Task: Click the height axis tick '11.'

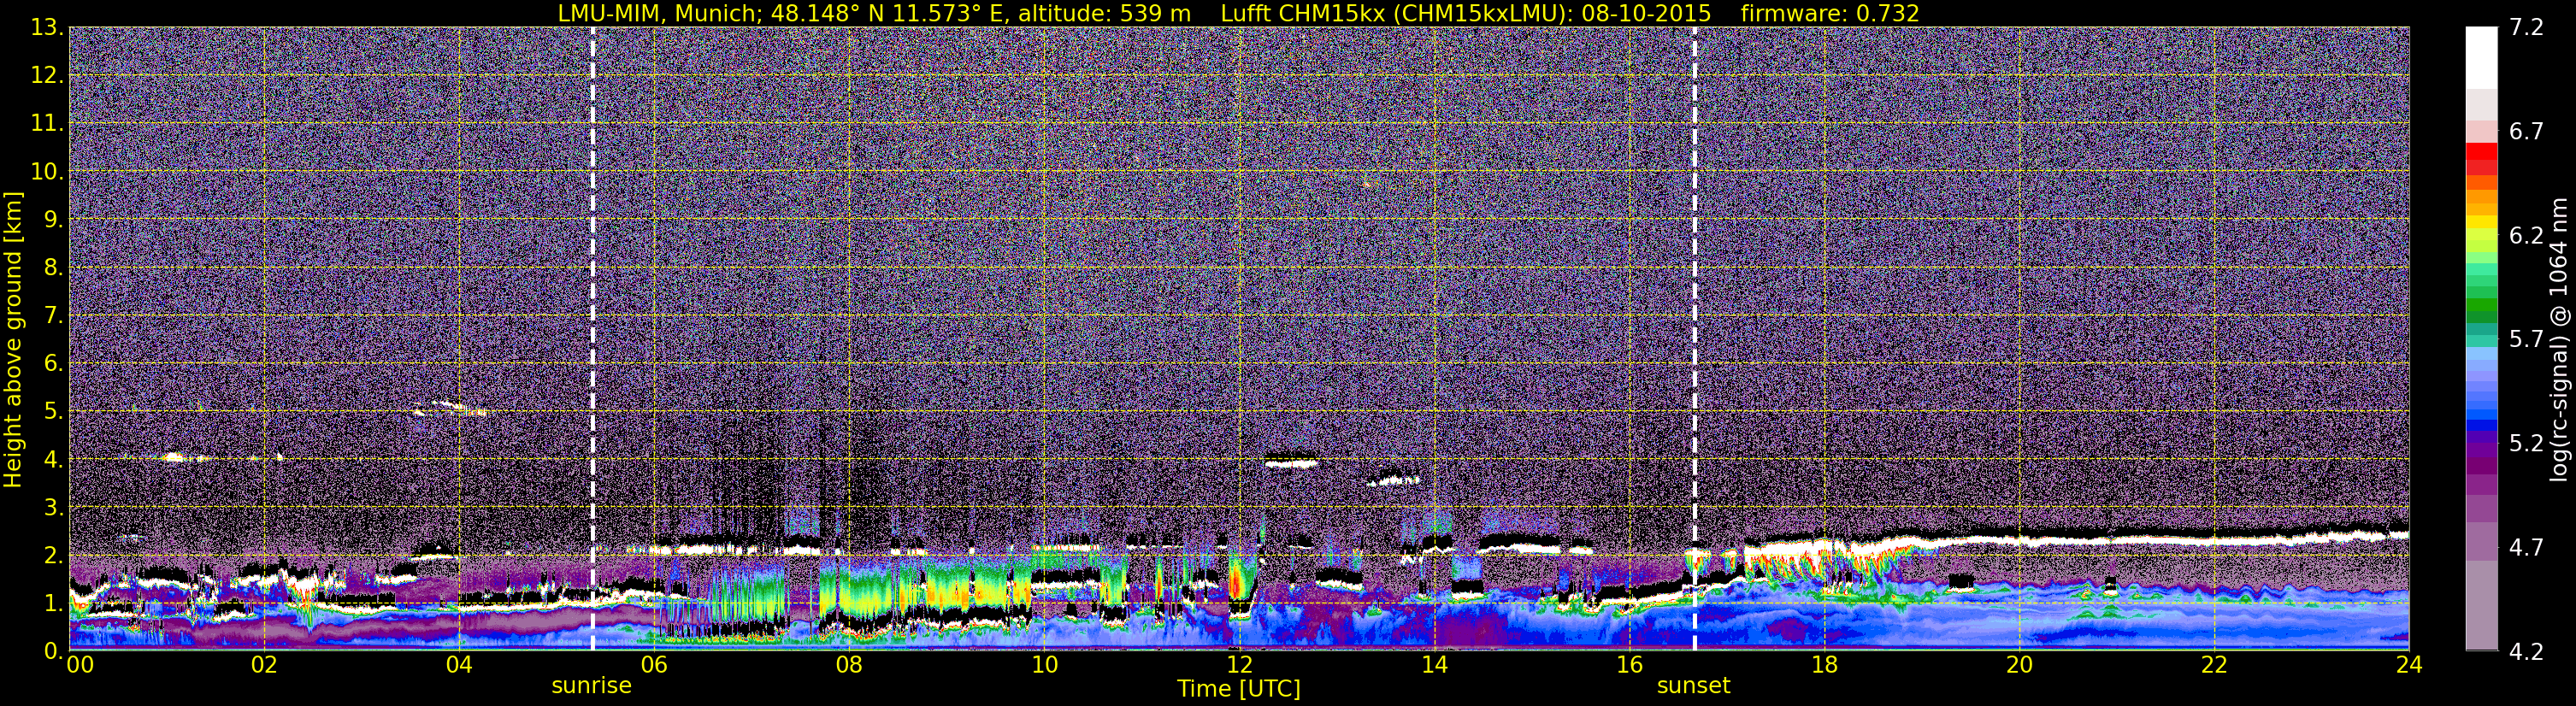Action: pos(47,123)
